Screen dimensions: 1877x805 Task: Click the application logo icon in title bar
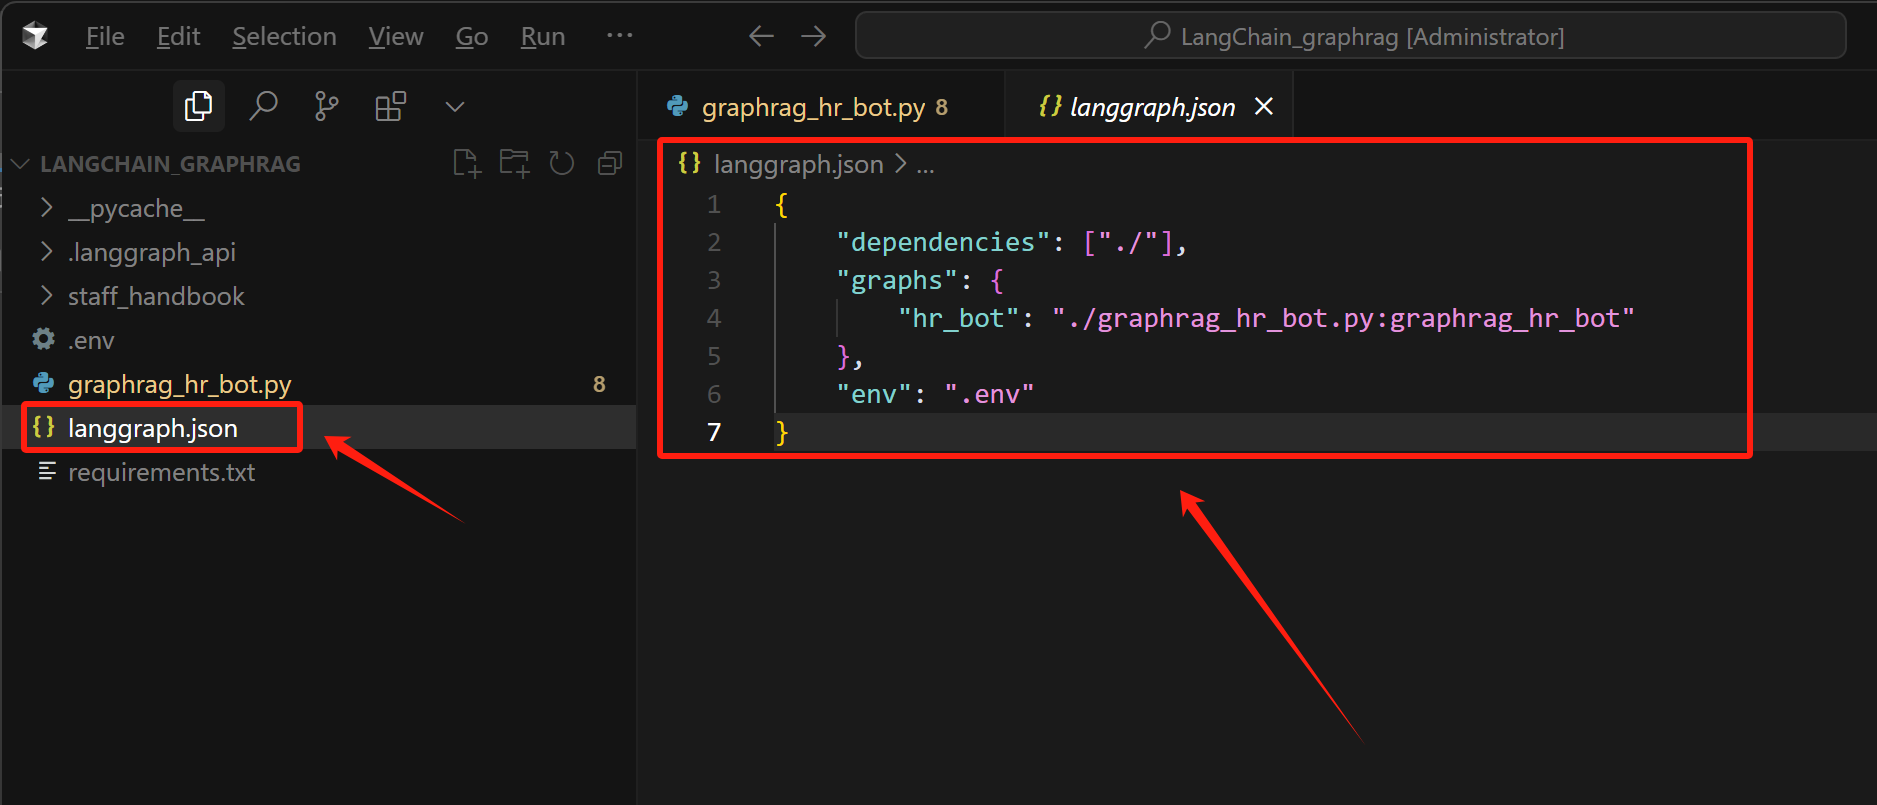[x=36, y=37]
